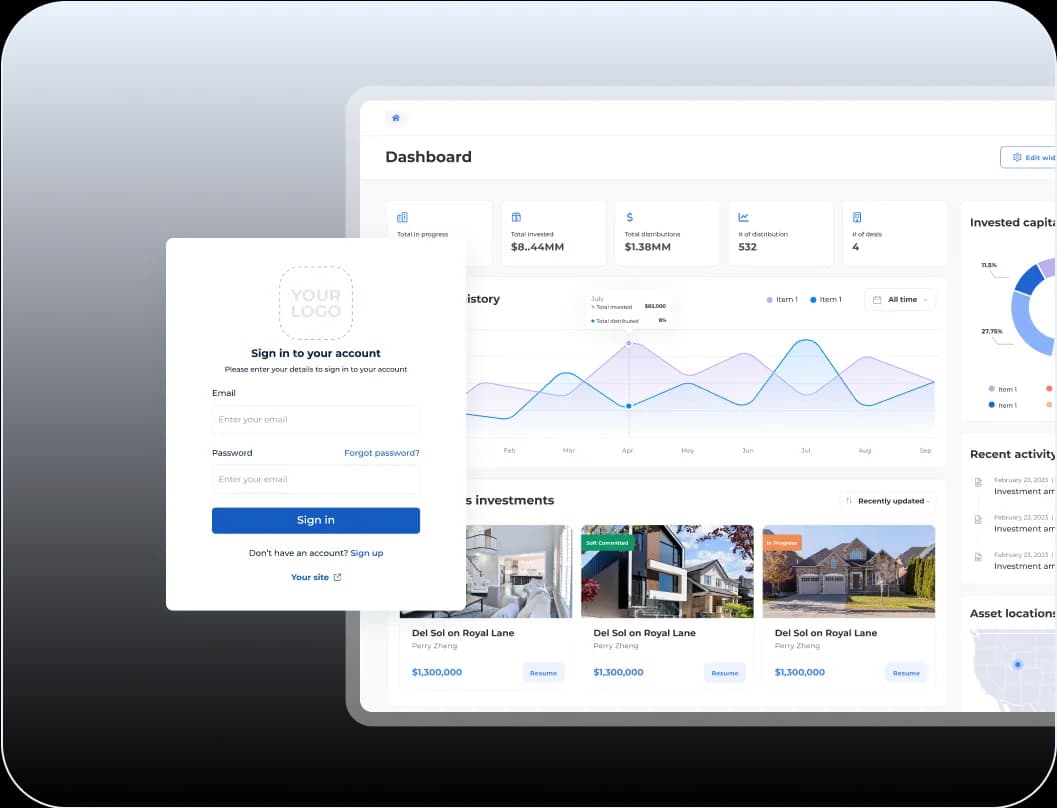1057x808 pixels.
Task: Click into the Password input field
Action: pyautogui.click(x=315, y=480)
